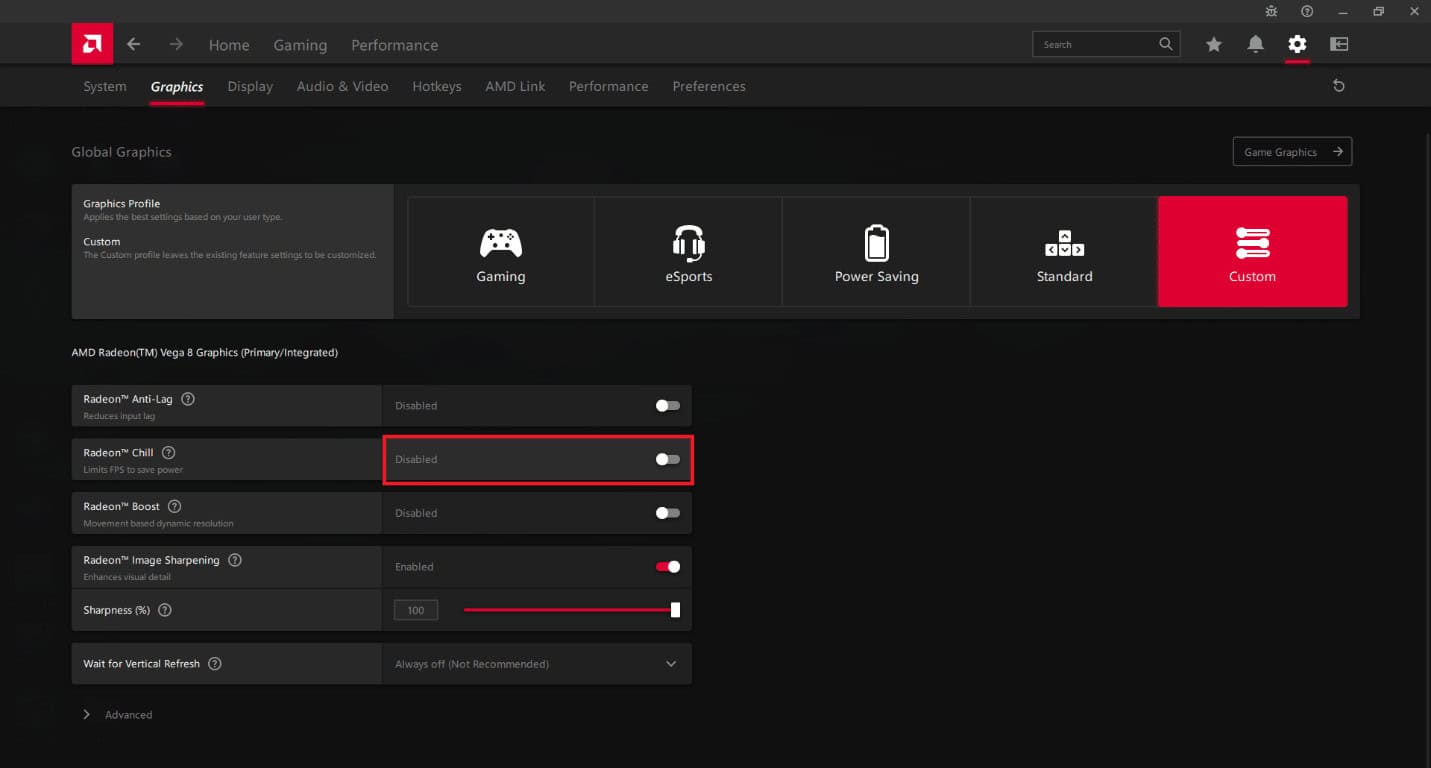Click the Sharpness slider track
The image size is (1431, 768).
pos(570,610)
